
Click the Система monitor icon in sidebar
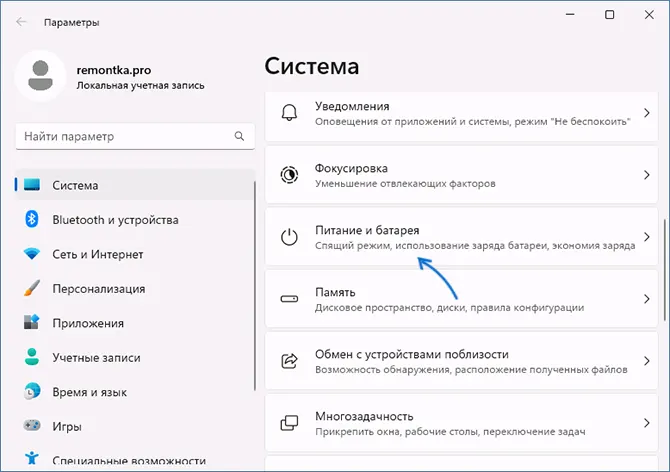(32, 185)
